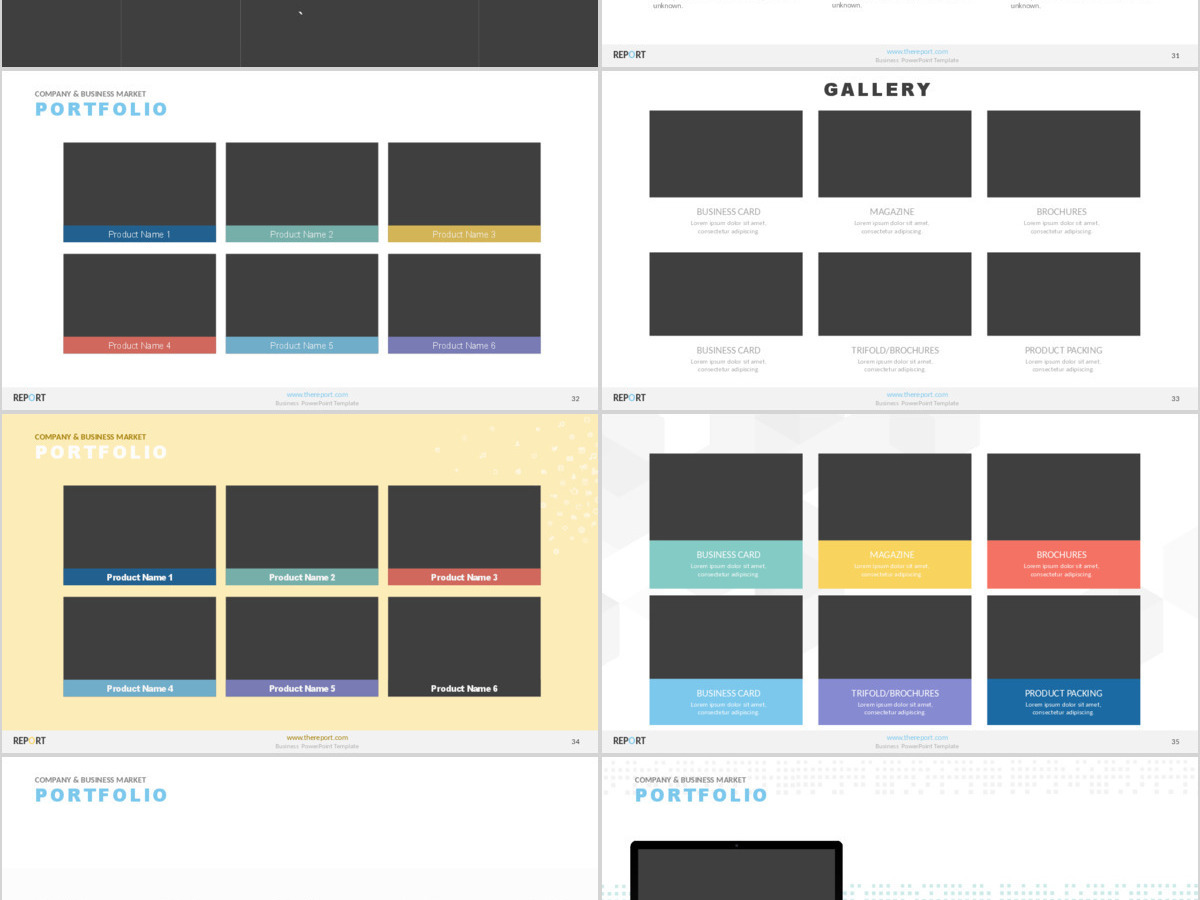Click the REPORT logo in slide 31 footer
Viewport: 1200px width, 900px height.
(629, 54)
